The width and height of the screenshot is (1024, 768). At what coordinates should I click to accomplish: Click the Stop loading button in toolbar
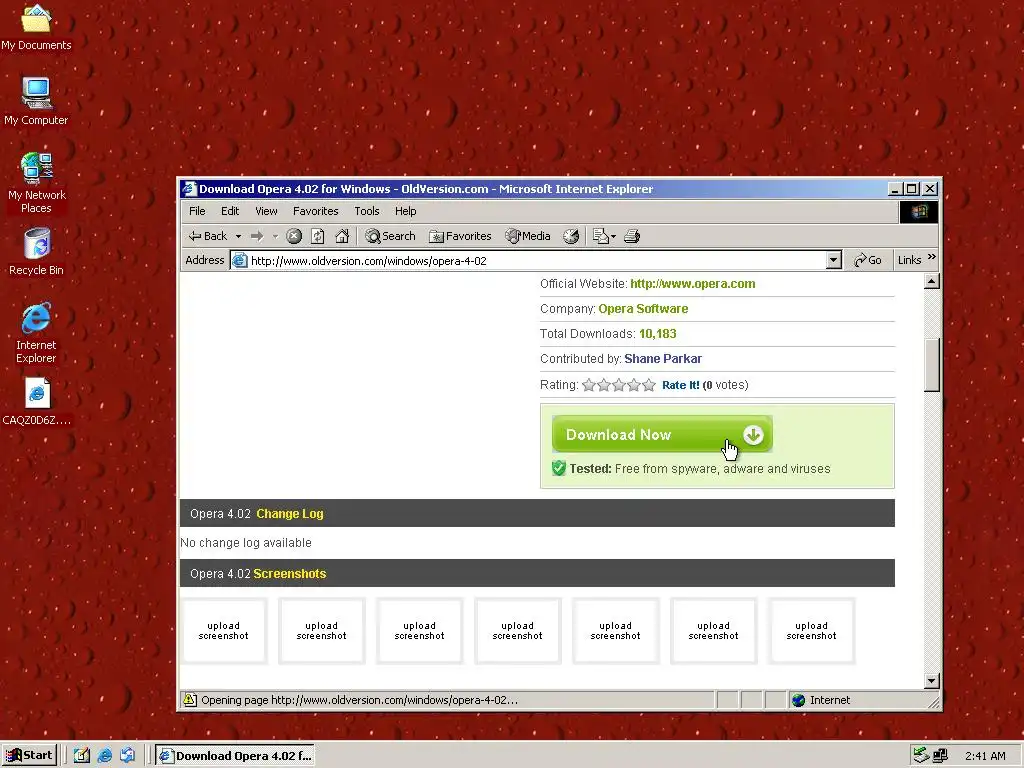pyautogui.click(x=294, y=236)
